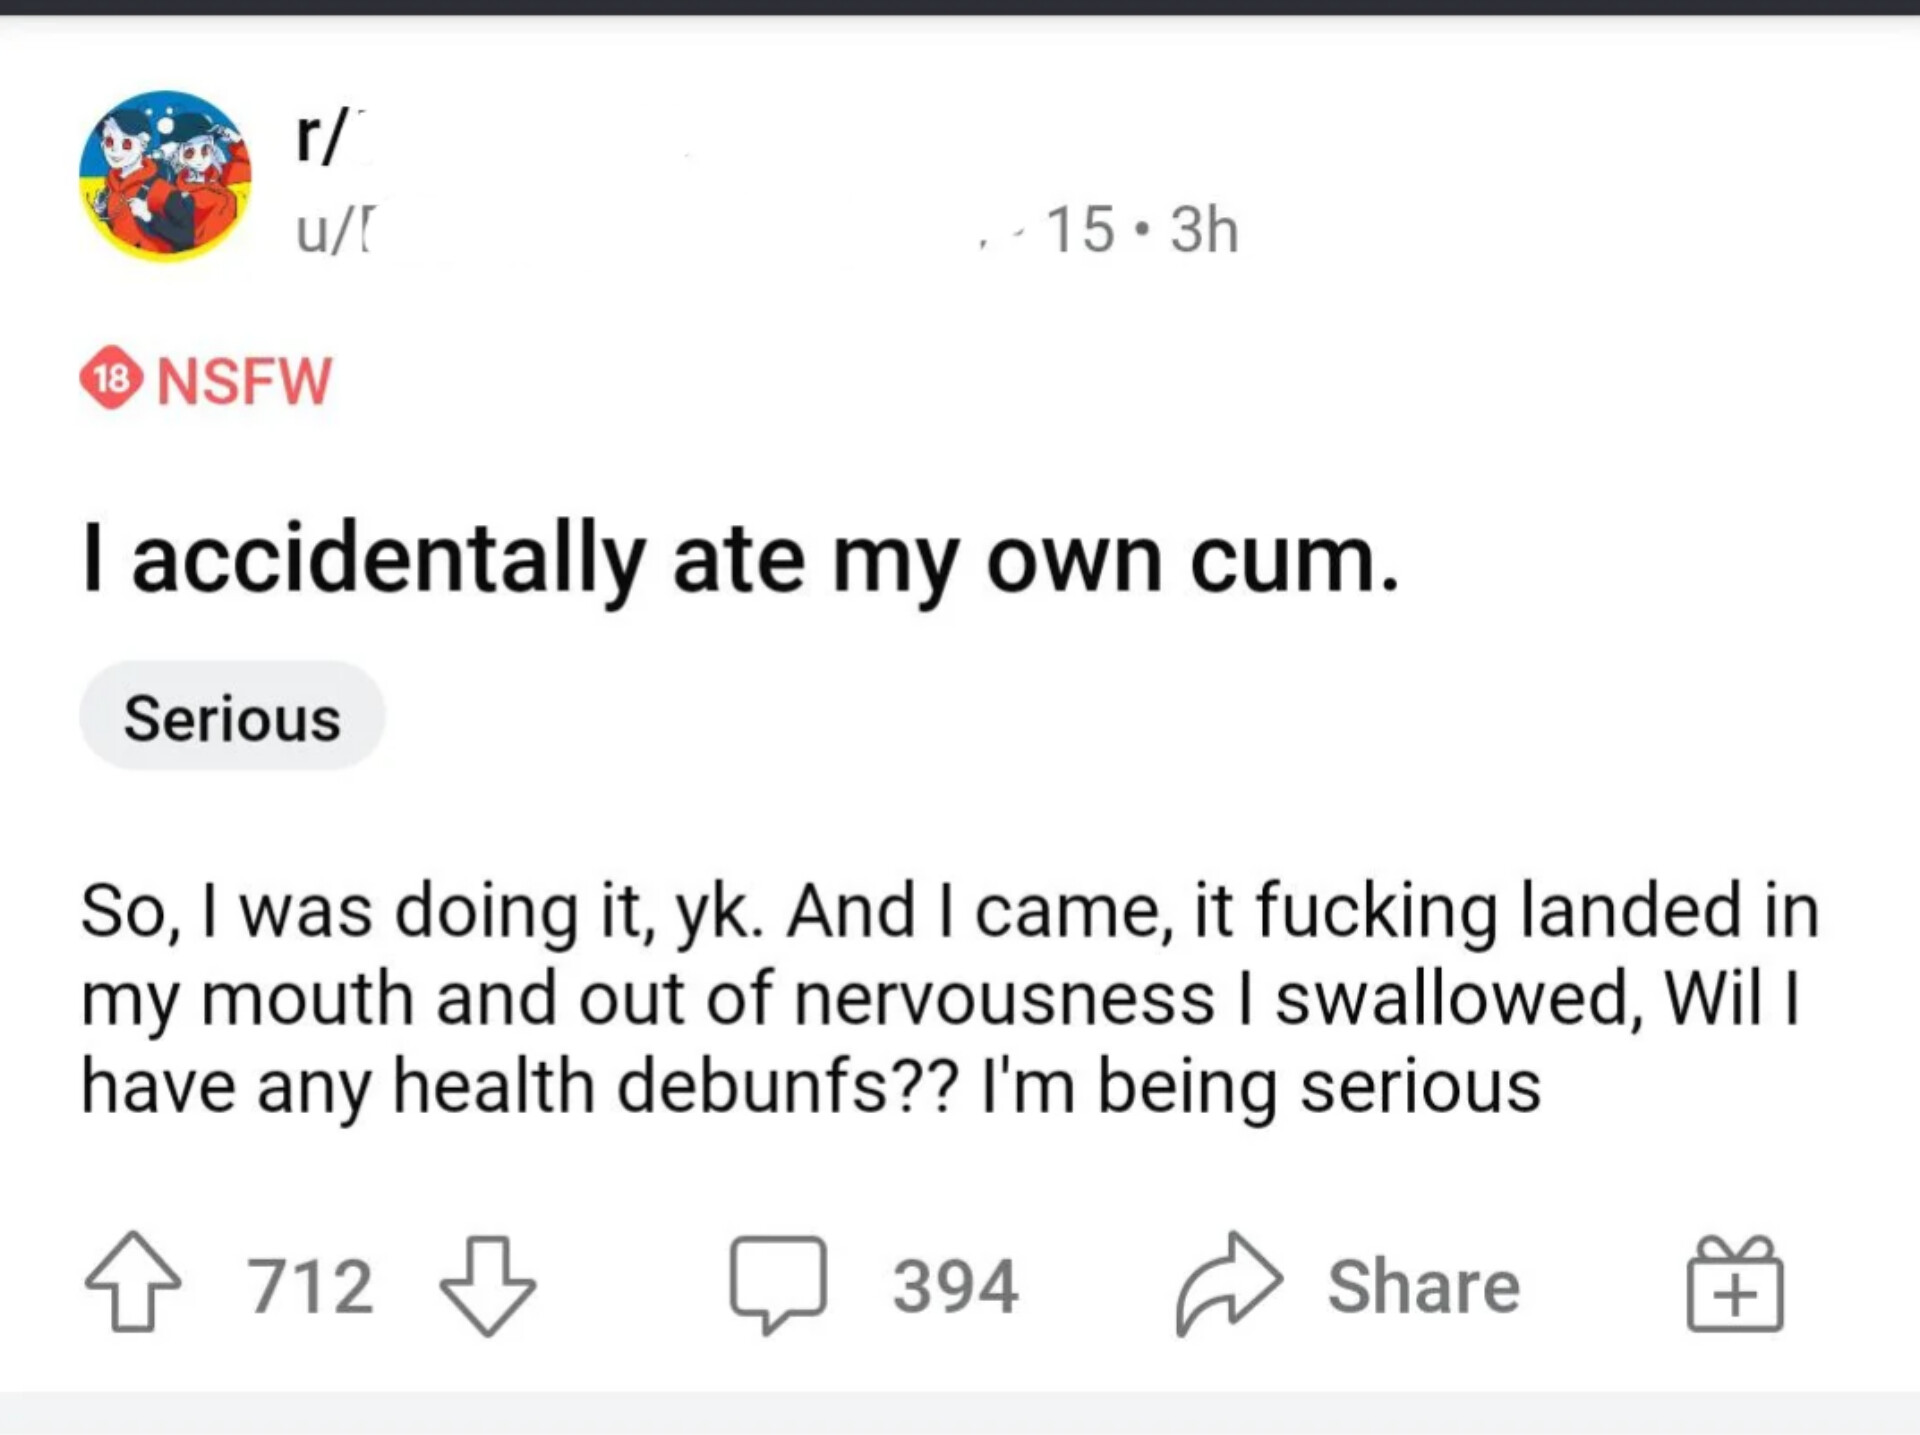Click the Share text label
This screenshot has width=1920, height=1435.
1423,1285
